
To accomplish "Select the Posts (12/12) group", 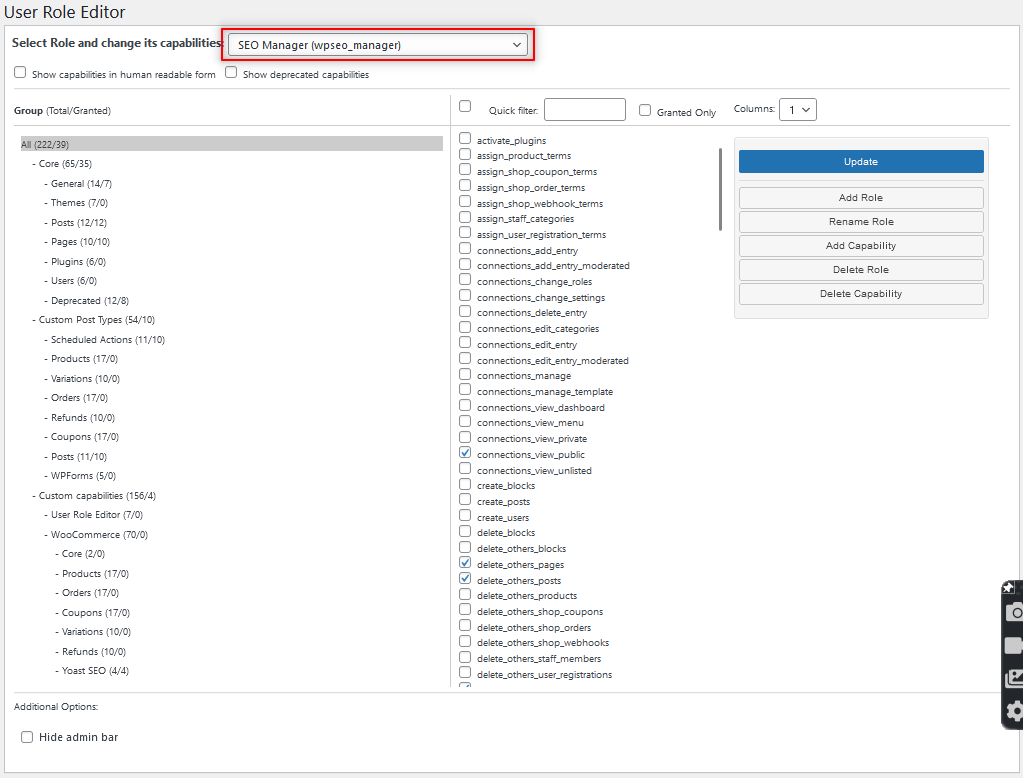I will point(79,223).
